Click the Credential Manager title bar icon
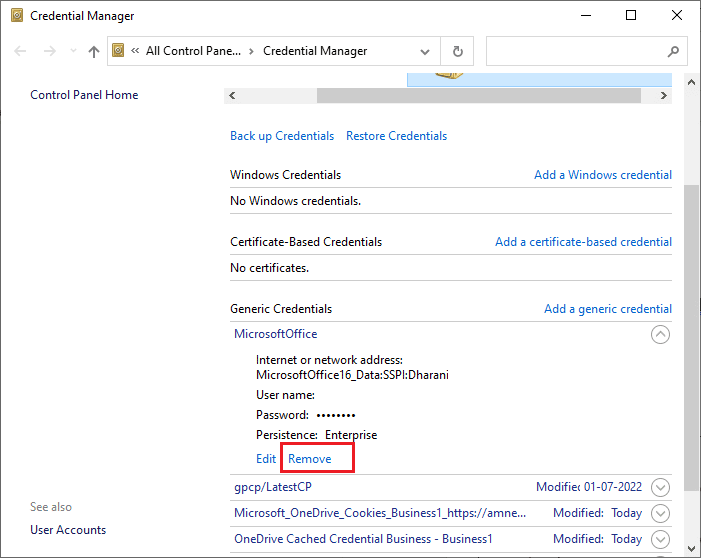Screen dimensions: 701x558 coord(17,16)
